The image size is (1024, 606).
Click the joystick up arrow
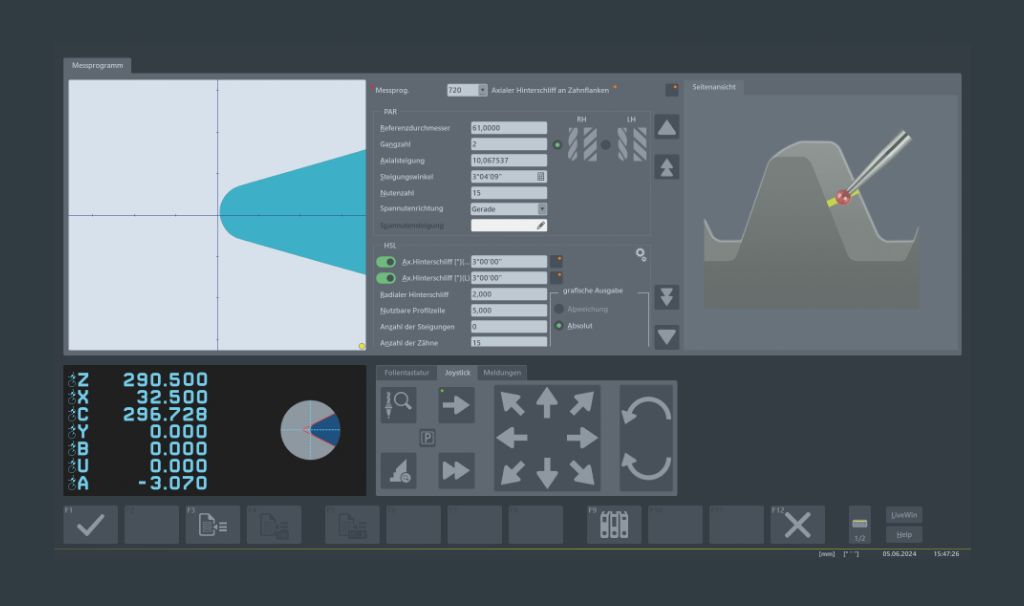pos(546,403)
